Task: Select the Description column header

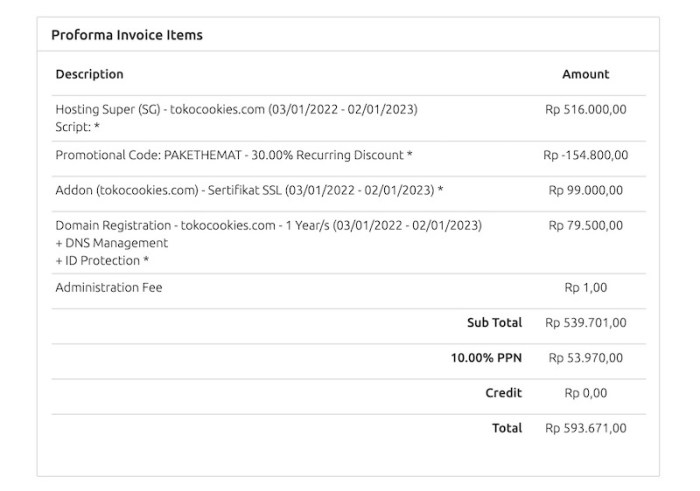Action: pyautogui.click(x=89, y=74)
